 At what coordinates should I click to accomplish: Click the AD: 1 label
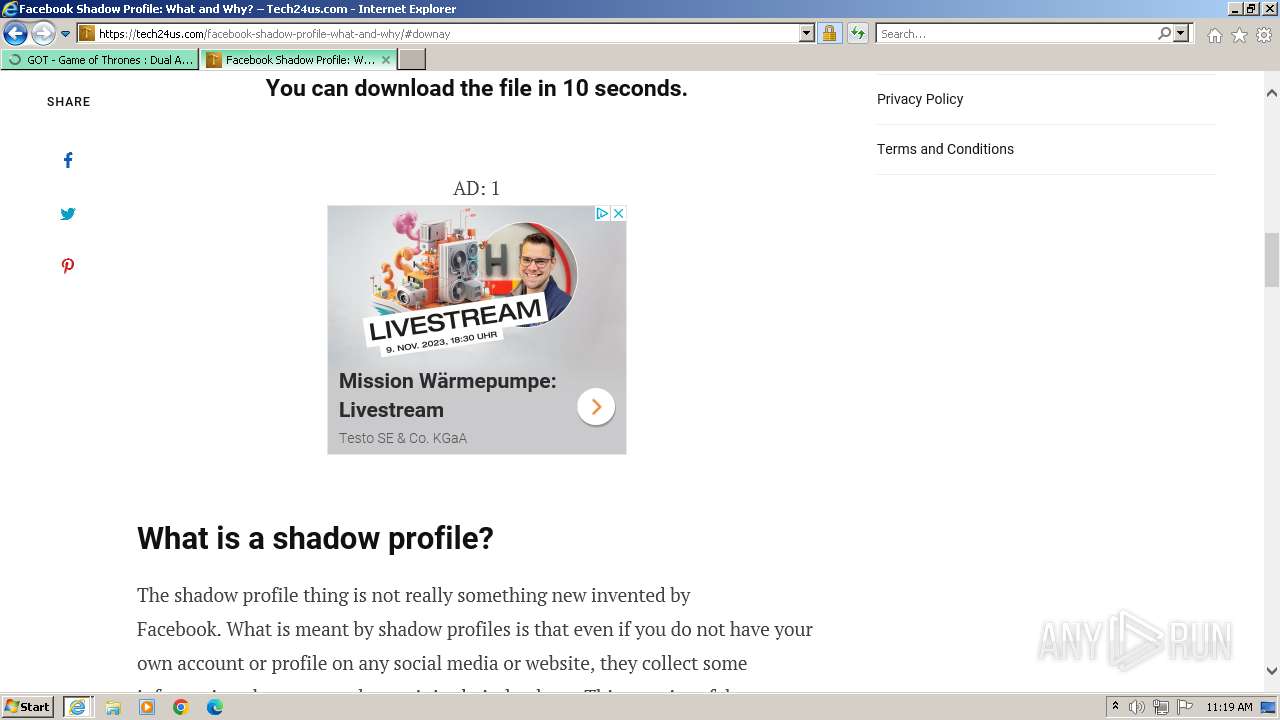(476, 188)
